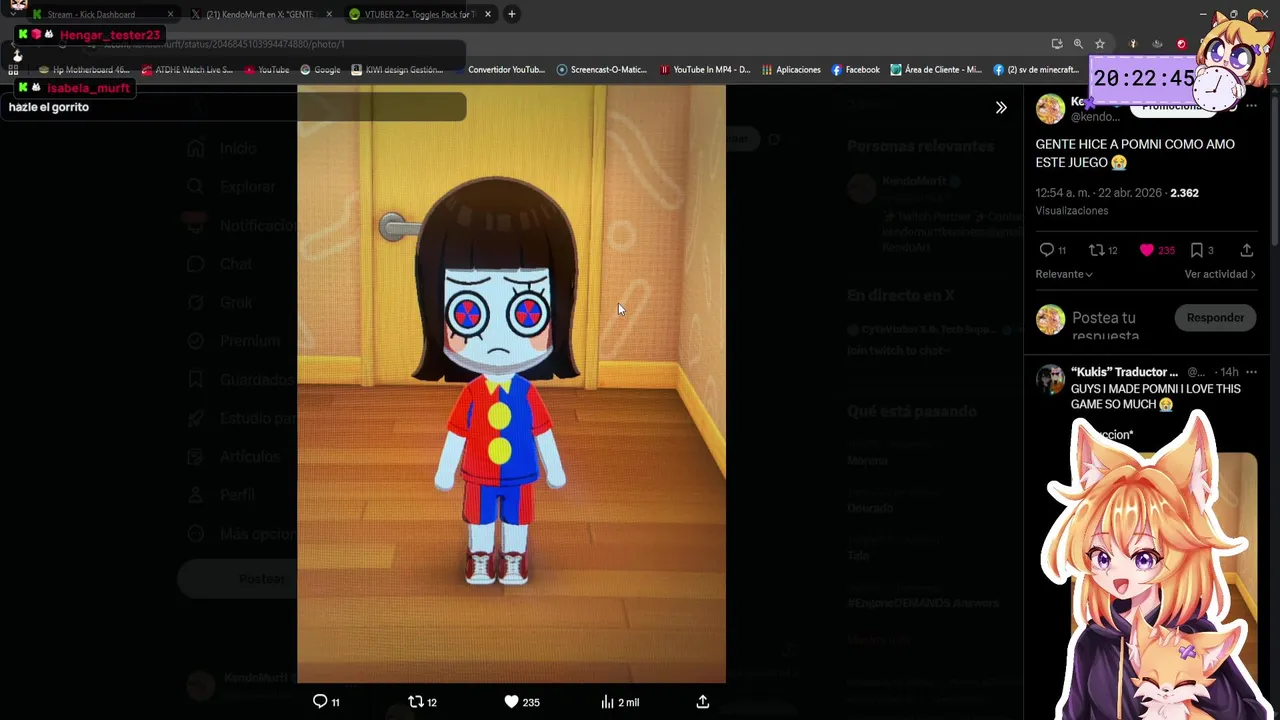Focus the Postea tu respuesta field
The image size is (1280, 720).
(1105, 326)
